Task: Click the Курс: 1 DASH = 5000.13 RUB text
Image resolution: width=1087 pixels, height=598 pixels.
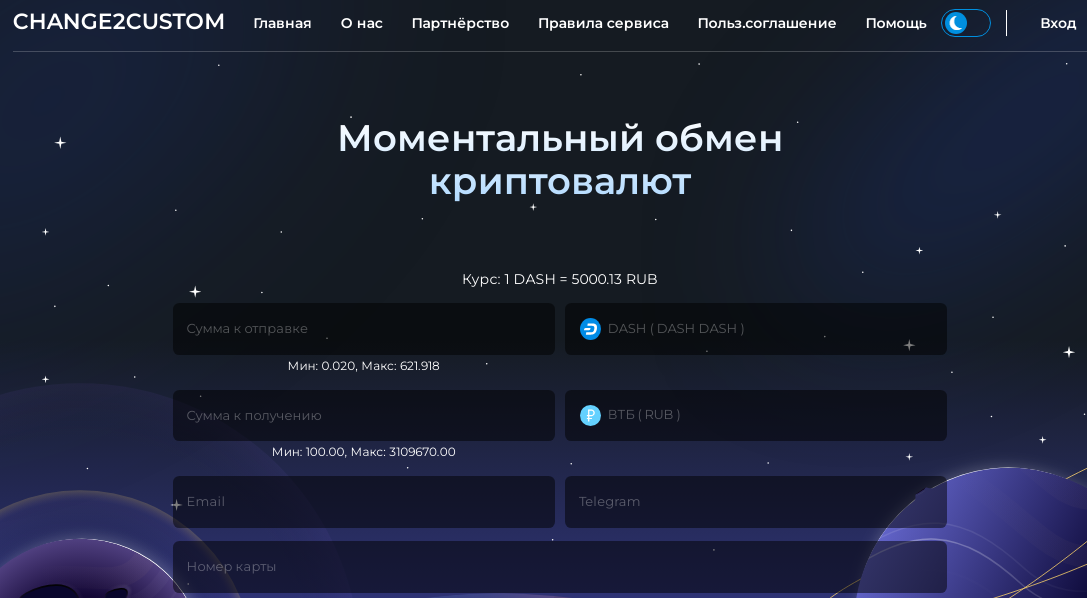Action: (x=559, y=279)
